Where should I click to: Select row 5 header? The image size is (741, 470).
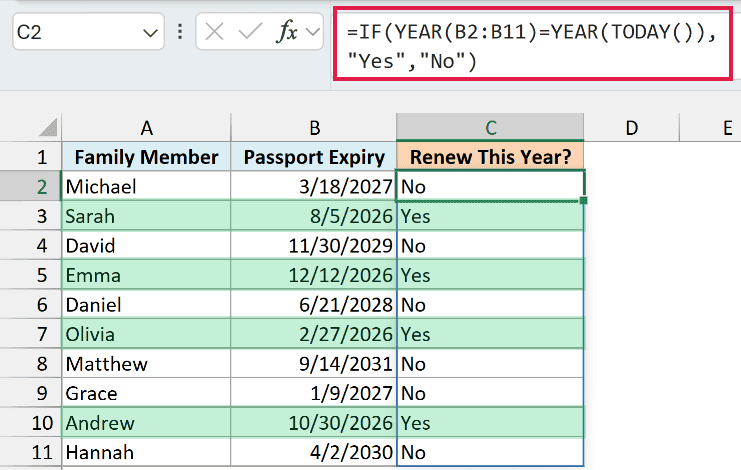(31, 275)
